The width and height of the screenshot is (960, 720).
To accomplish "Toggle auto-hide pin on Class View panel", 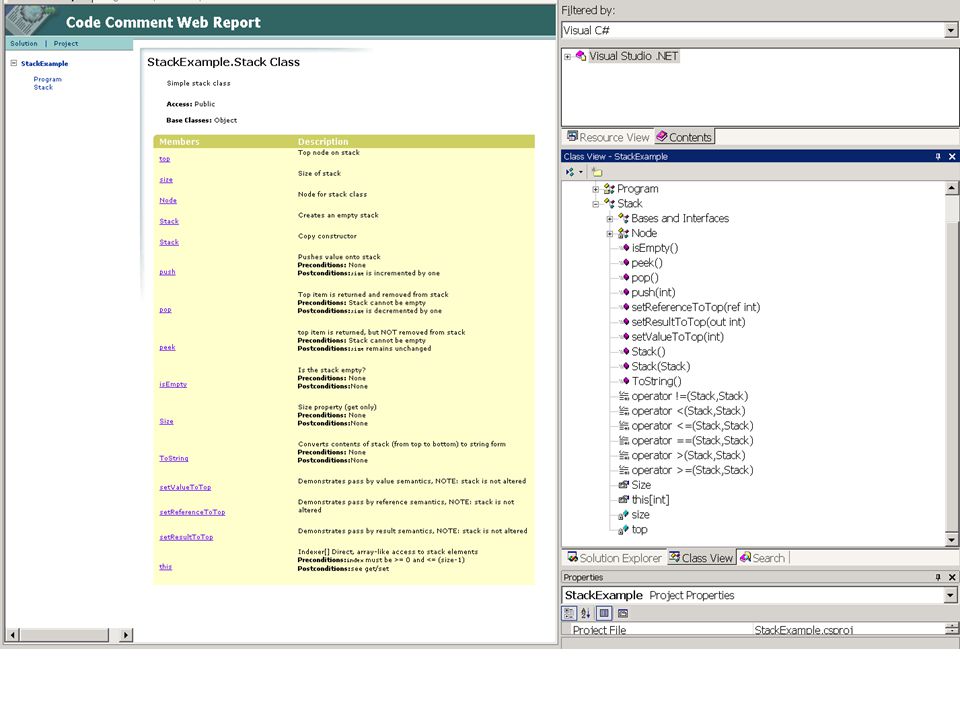I will [x=938, y=157].
